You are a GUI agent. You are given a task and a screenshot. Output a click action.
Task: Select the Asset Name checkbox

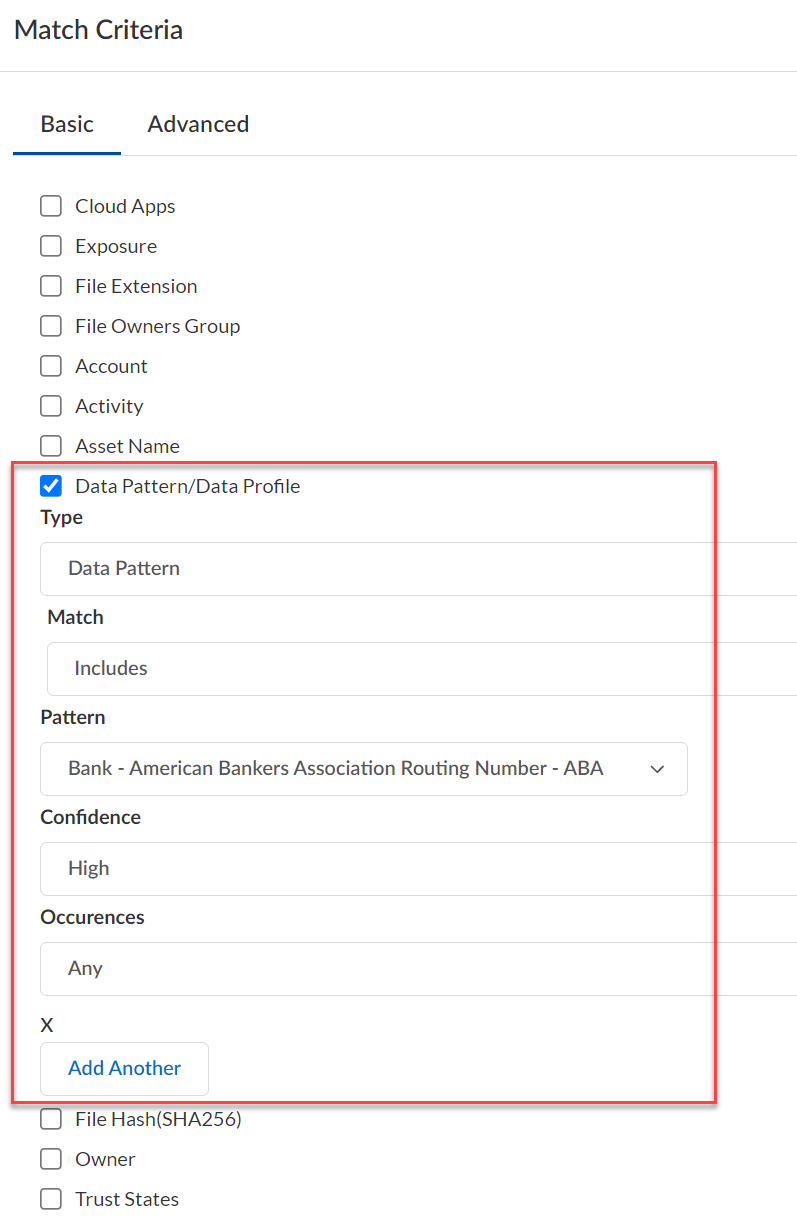[51, 446]
